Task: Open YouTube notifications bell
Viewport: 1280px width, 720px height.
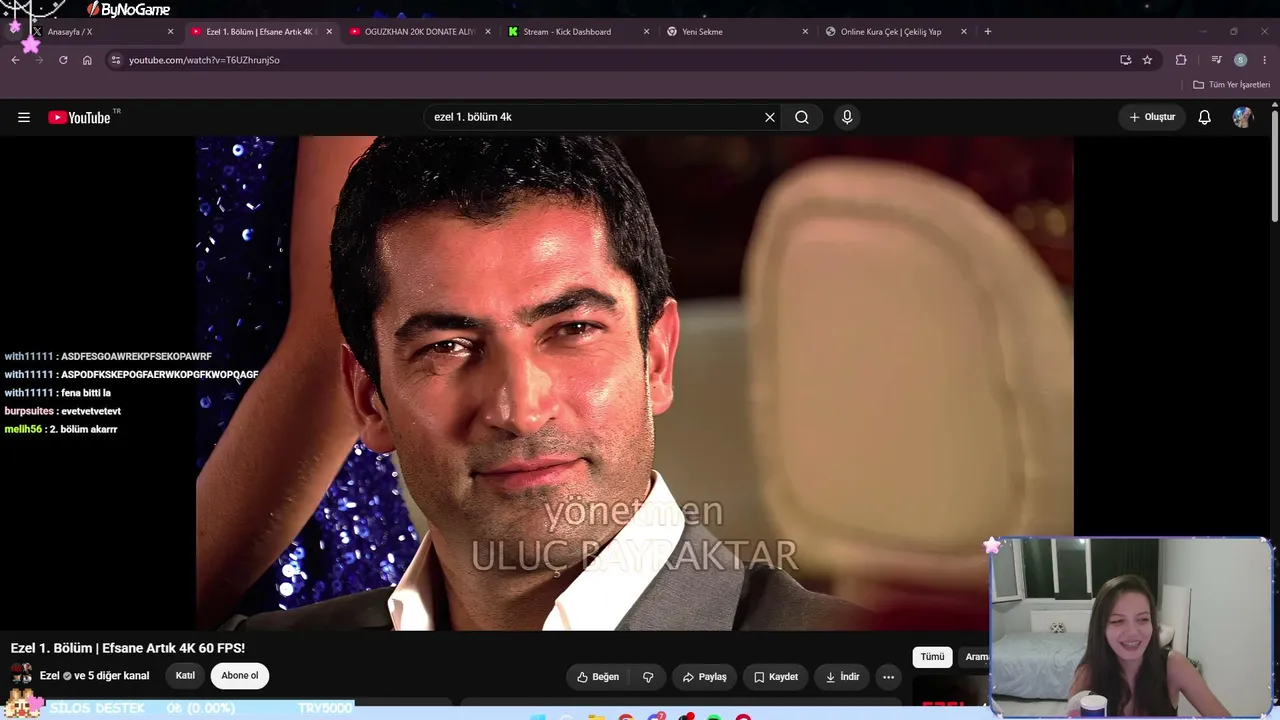Action: (1205, 117)
